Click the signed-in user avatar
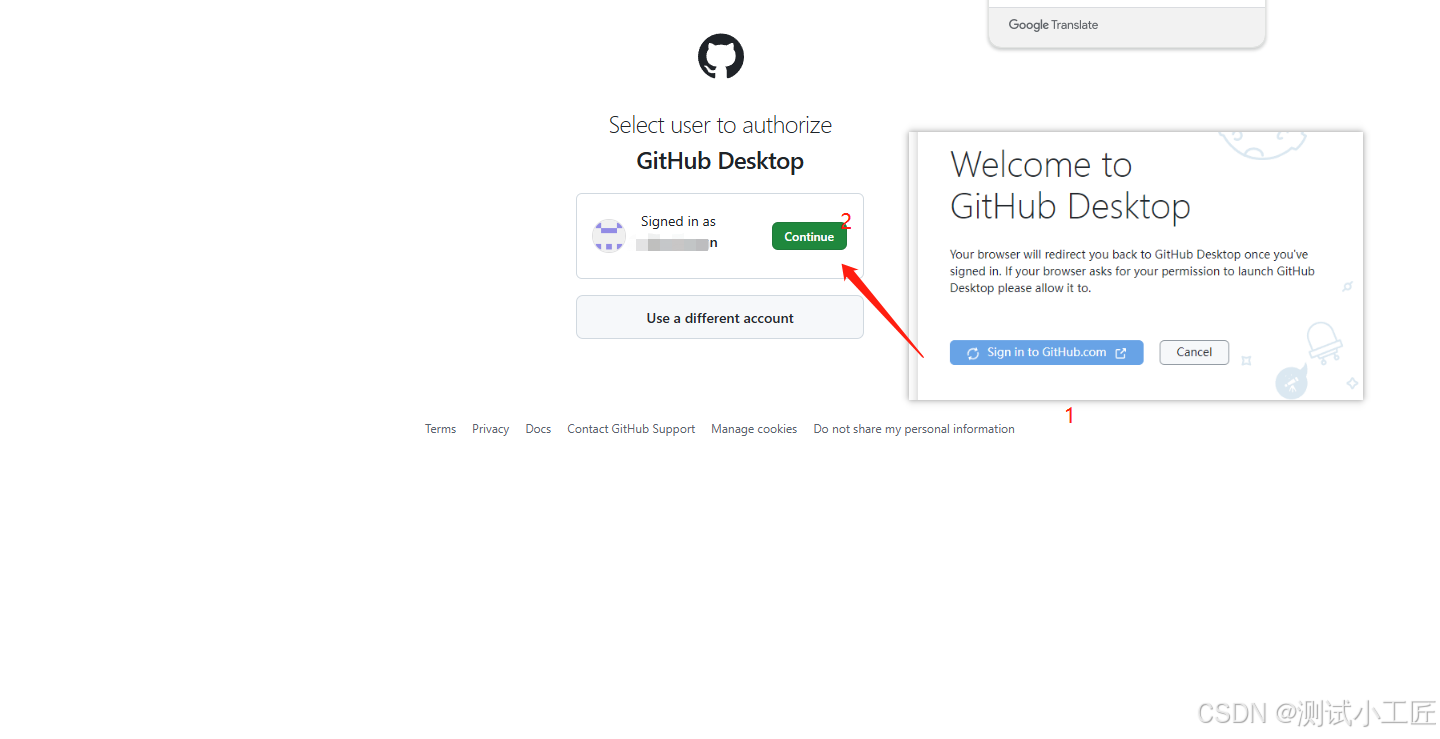This screenshot has height=739, width=1440. pos(609,236)
